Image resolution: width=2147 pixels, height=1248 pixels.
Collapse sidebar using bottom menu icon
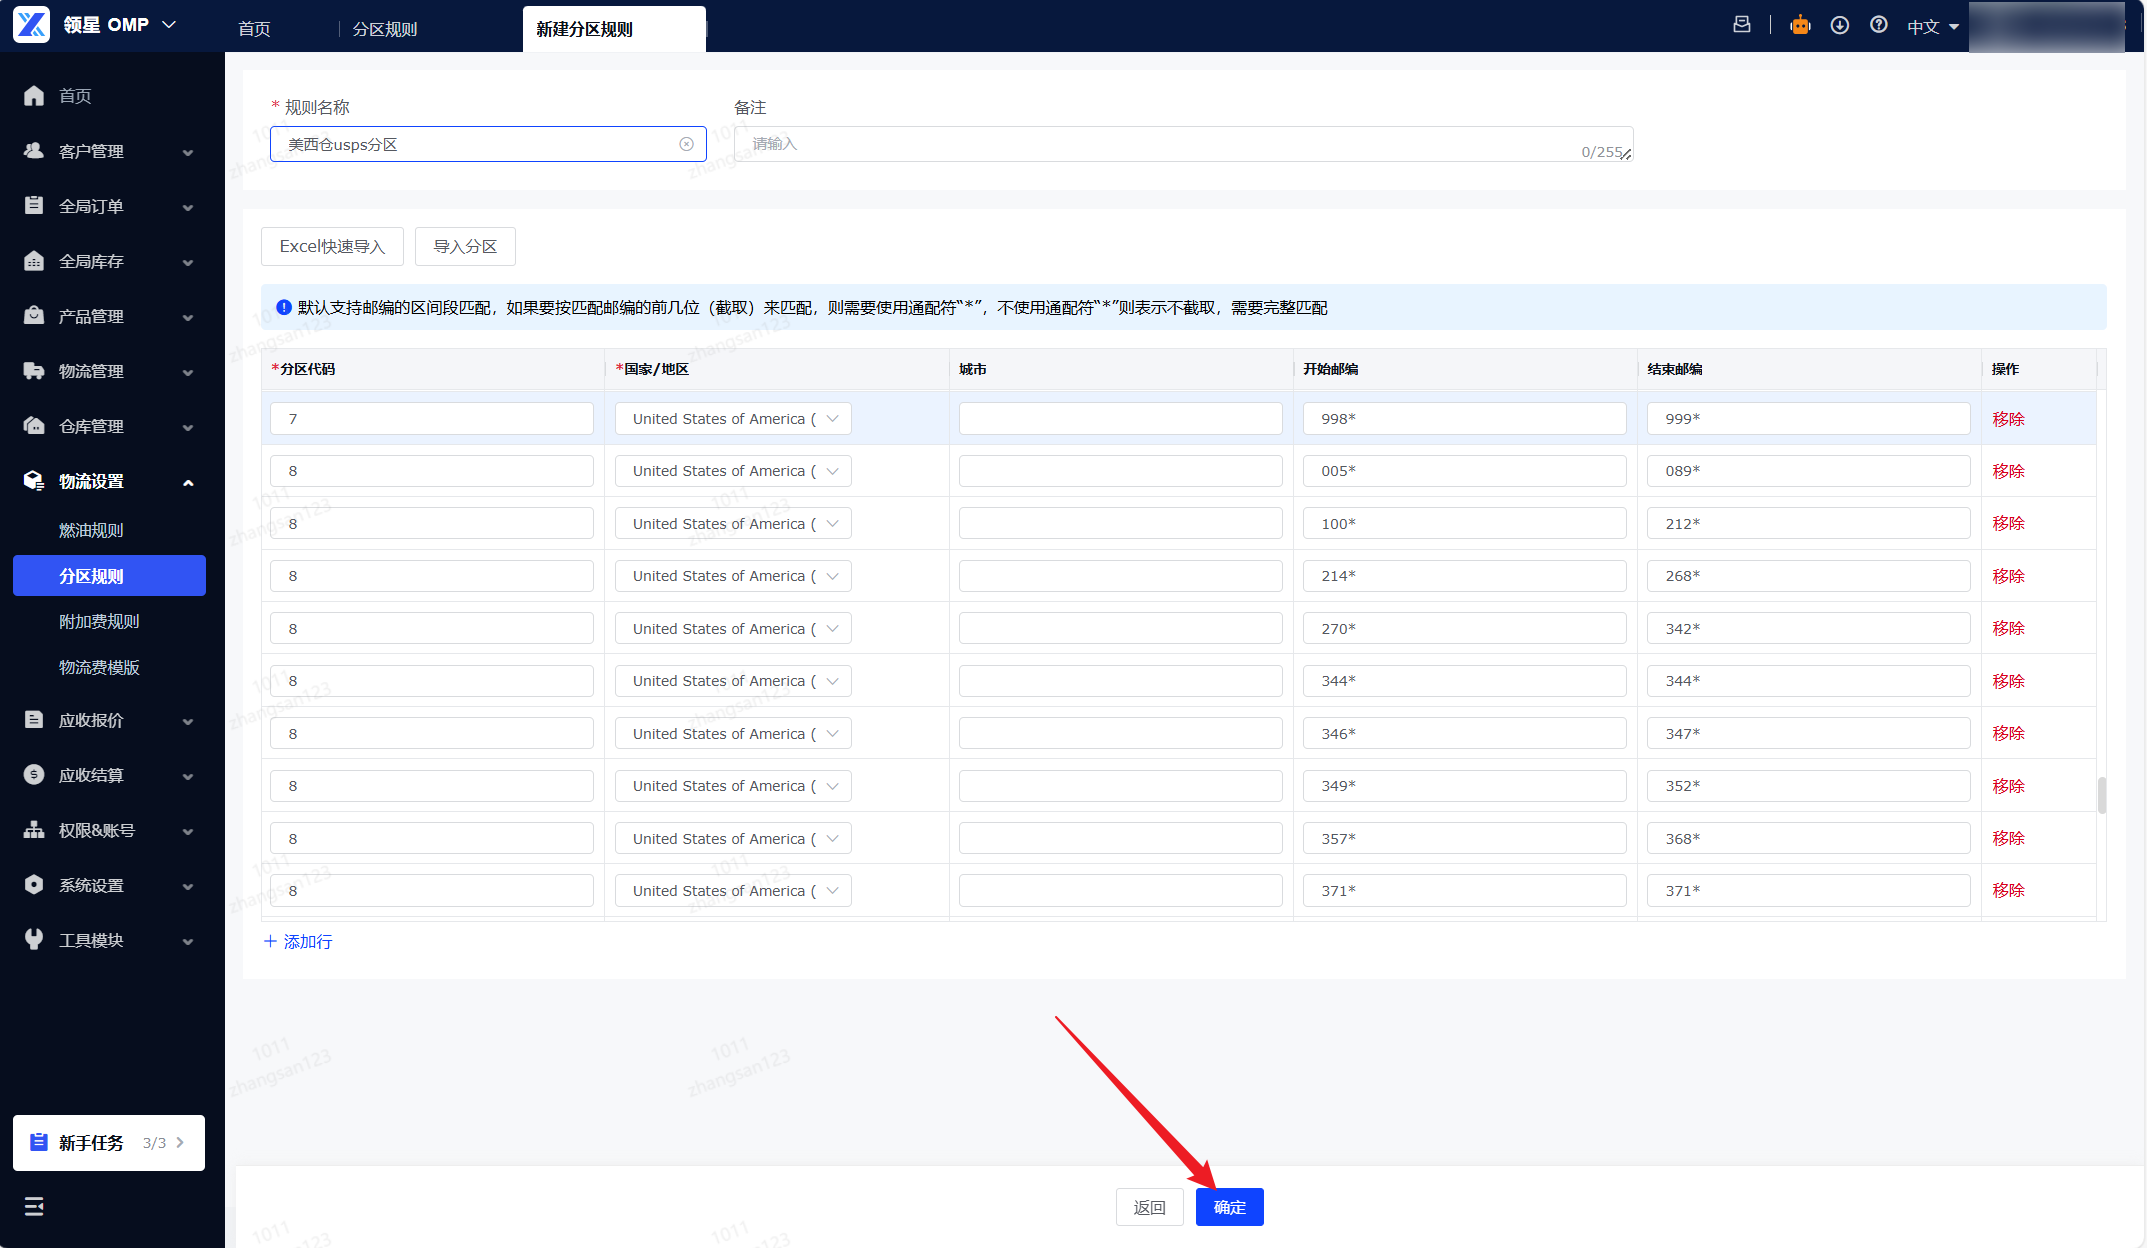tap(34, 1206)
